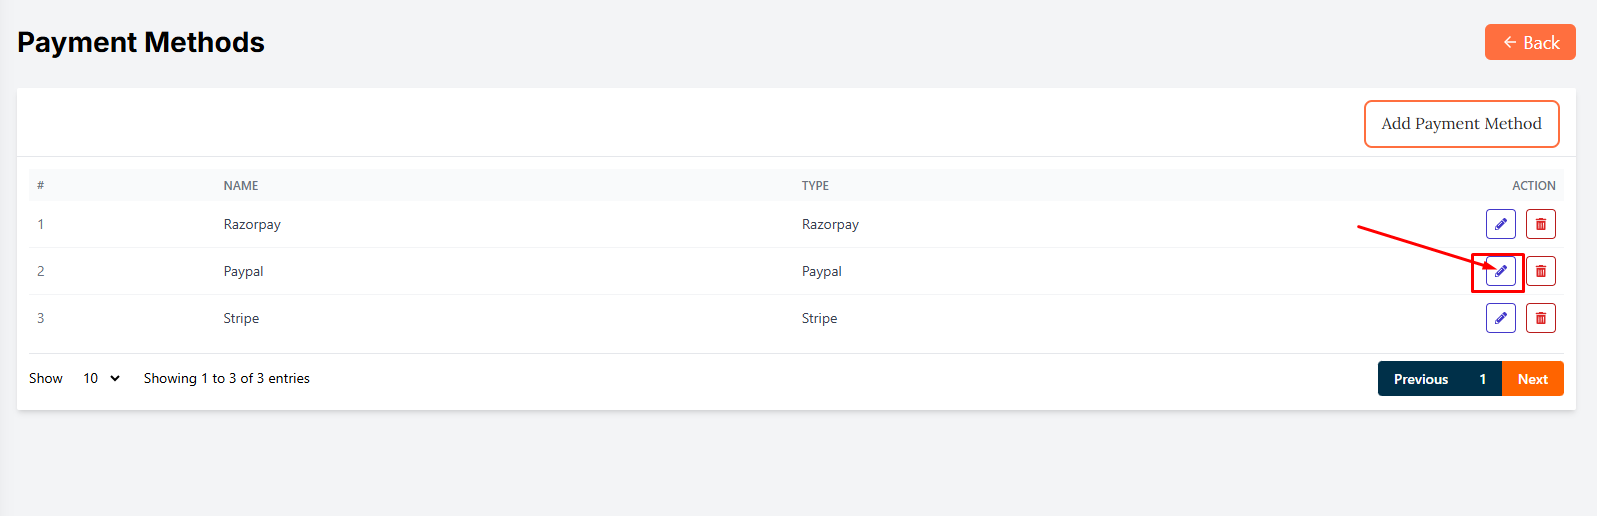Sort by the TYPE column header
The height and width of the screenshot is (516, 1597).
pyautogui.click(x=815, y=186)
